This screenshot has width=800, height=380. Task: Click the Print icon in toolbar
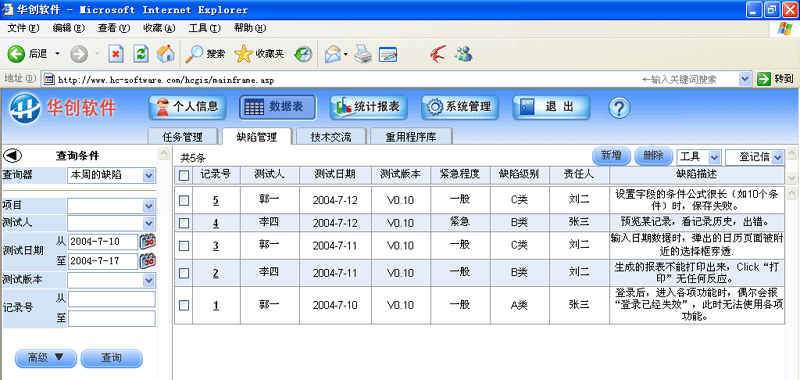pyautogui.click(x=364, y=54)
